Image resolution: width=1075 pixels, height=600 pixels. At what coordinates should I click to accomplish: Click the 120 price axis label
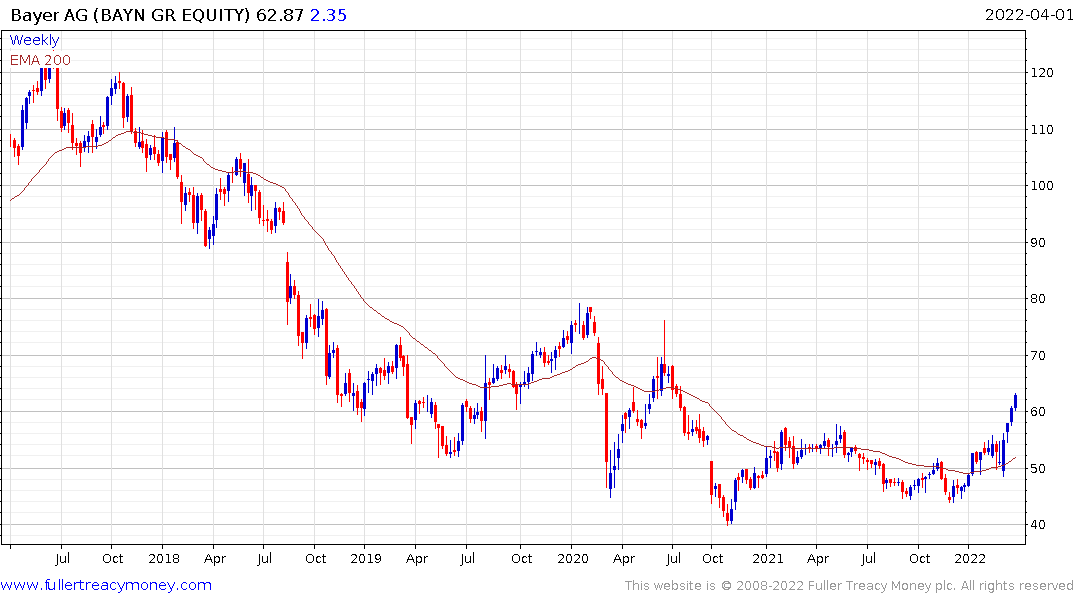coord(1041,73)
